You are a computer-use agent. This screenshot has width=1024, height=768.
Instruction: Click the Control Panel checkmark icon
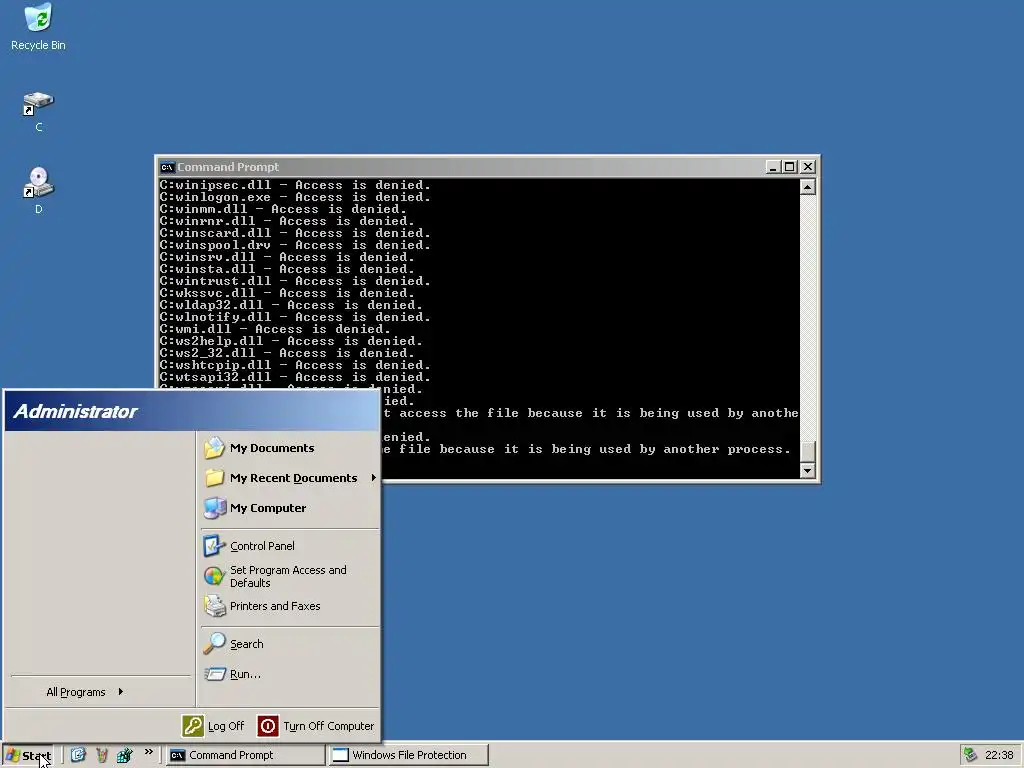[x=214, y=546]
